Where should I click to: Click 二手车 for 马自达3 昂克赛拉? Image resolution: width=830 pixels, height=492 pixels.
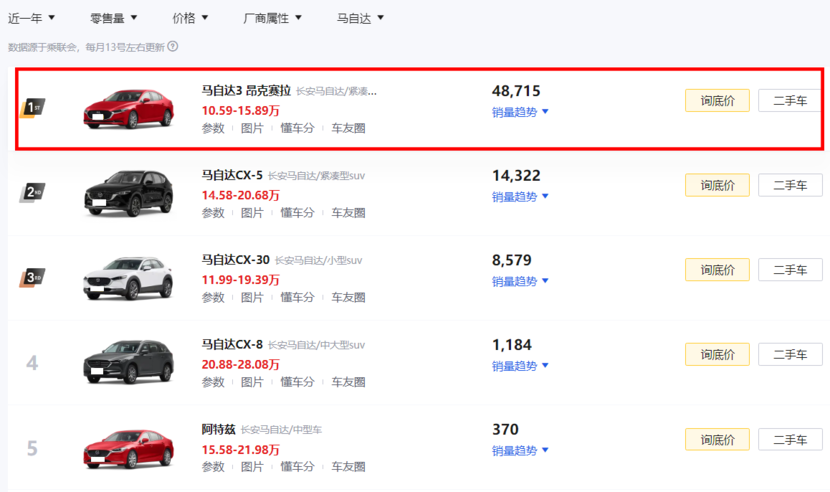(x=790, y=101)
